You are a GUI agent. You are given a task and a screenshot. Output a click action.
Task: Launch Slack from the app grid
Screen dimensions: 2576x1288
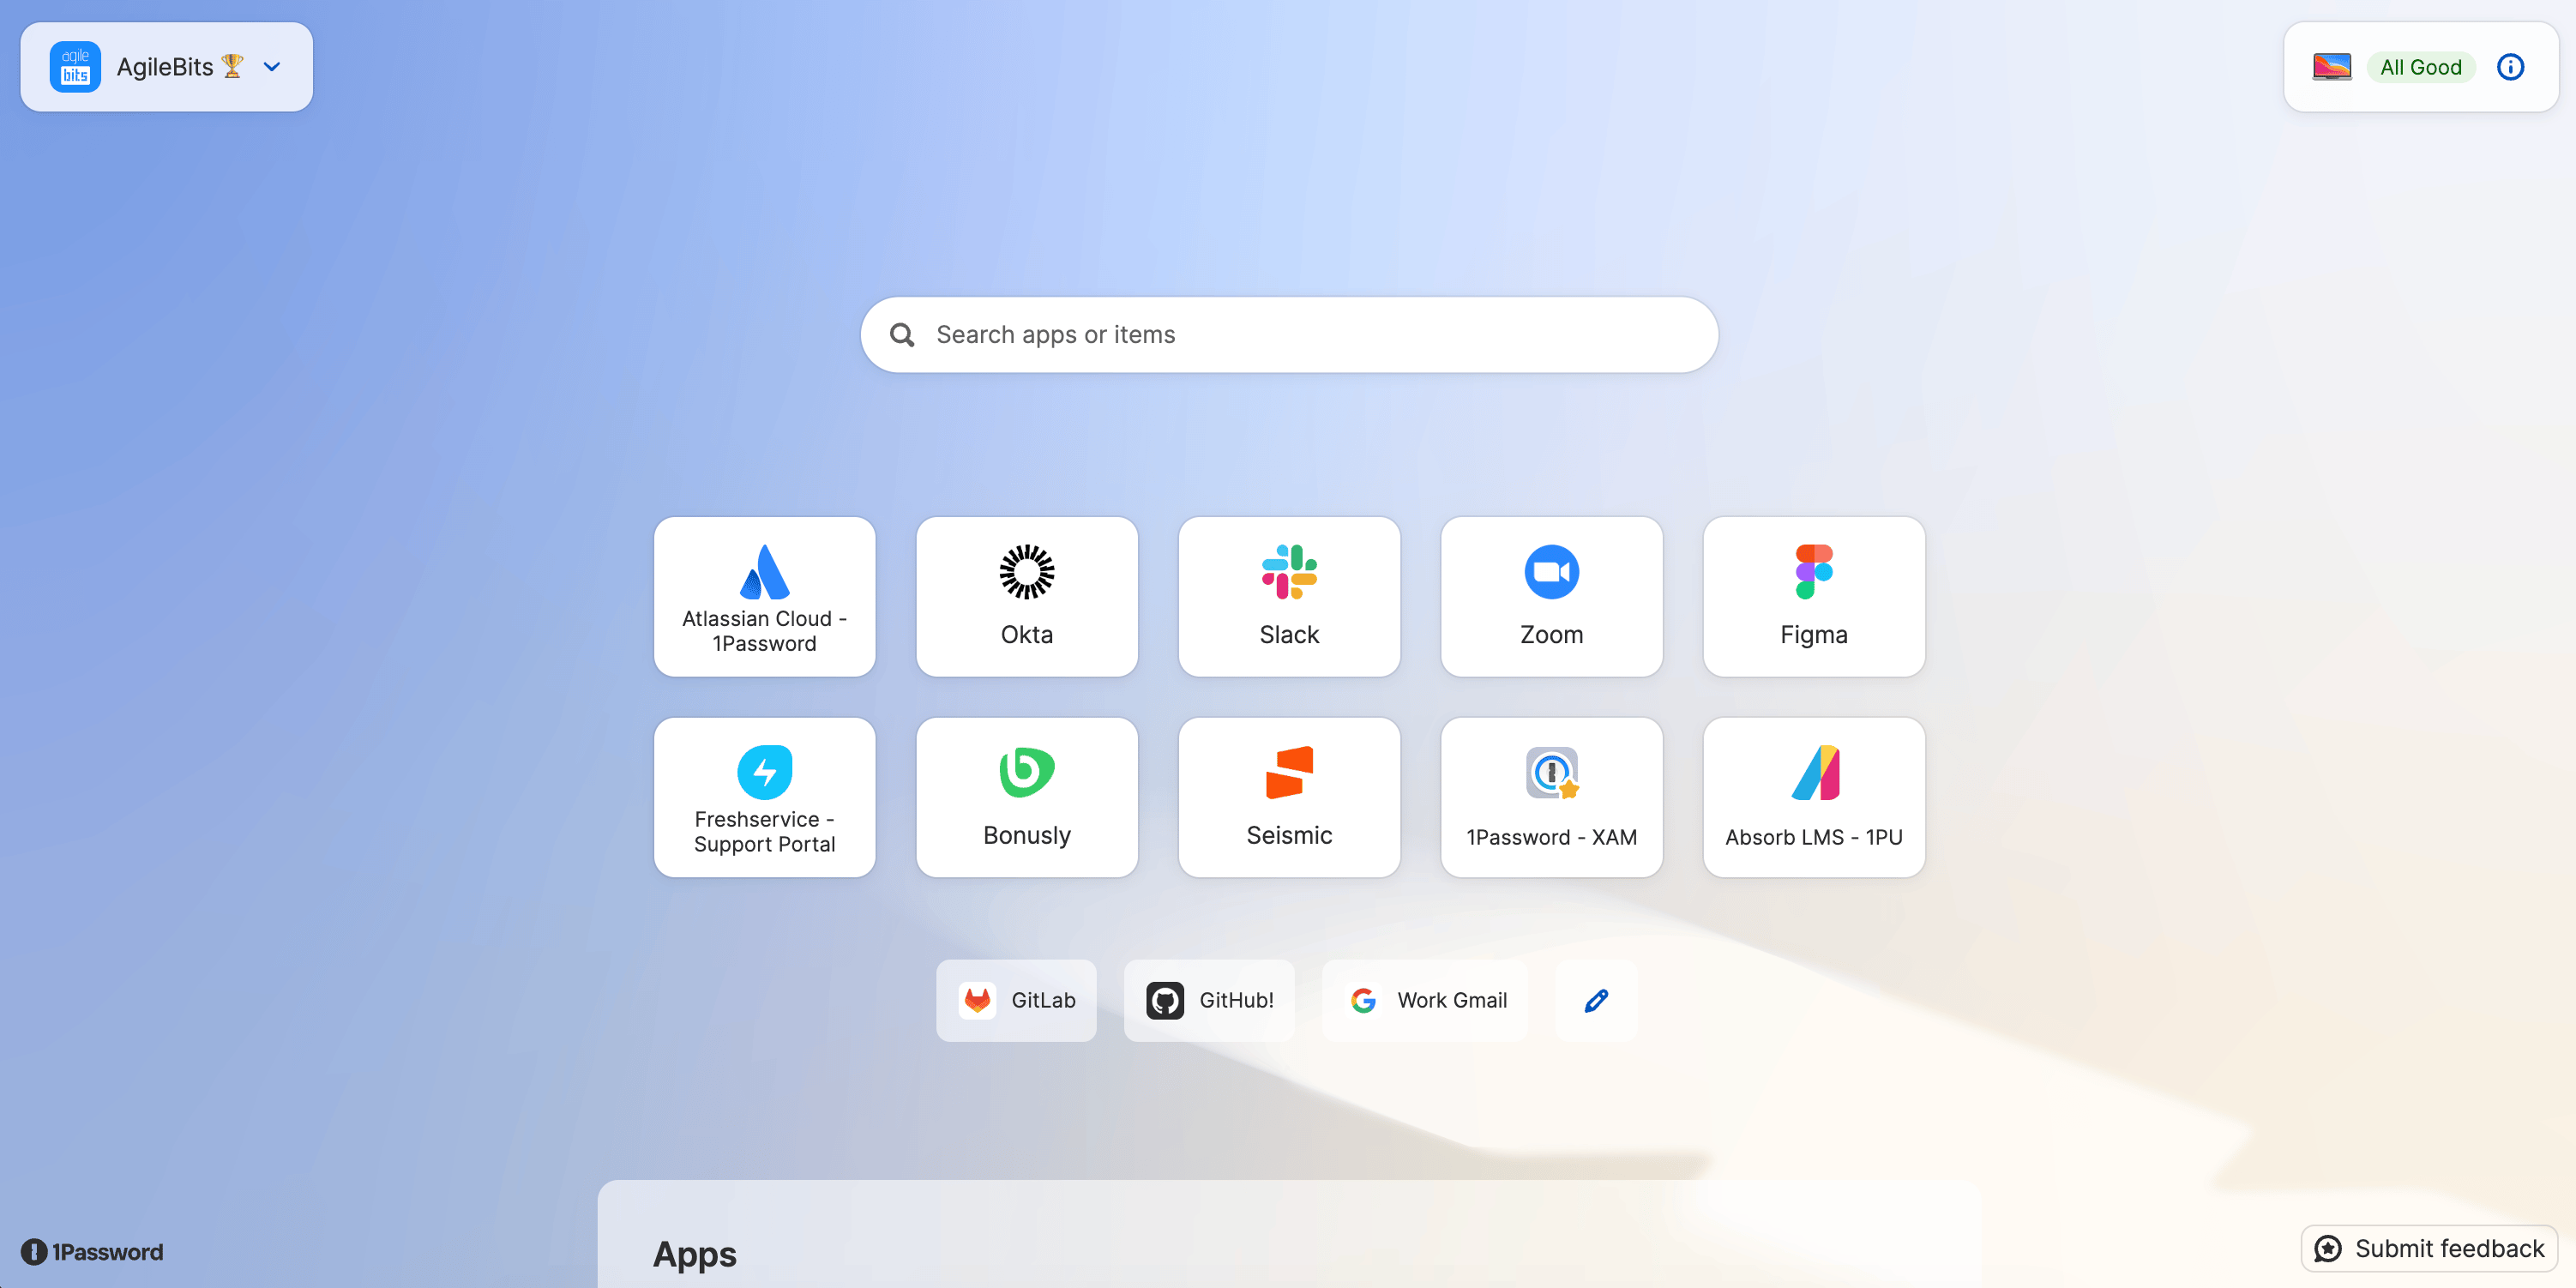[1288, 596]
